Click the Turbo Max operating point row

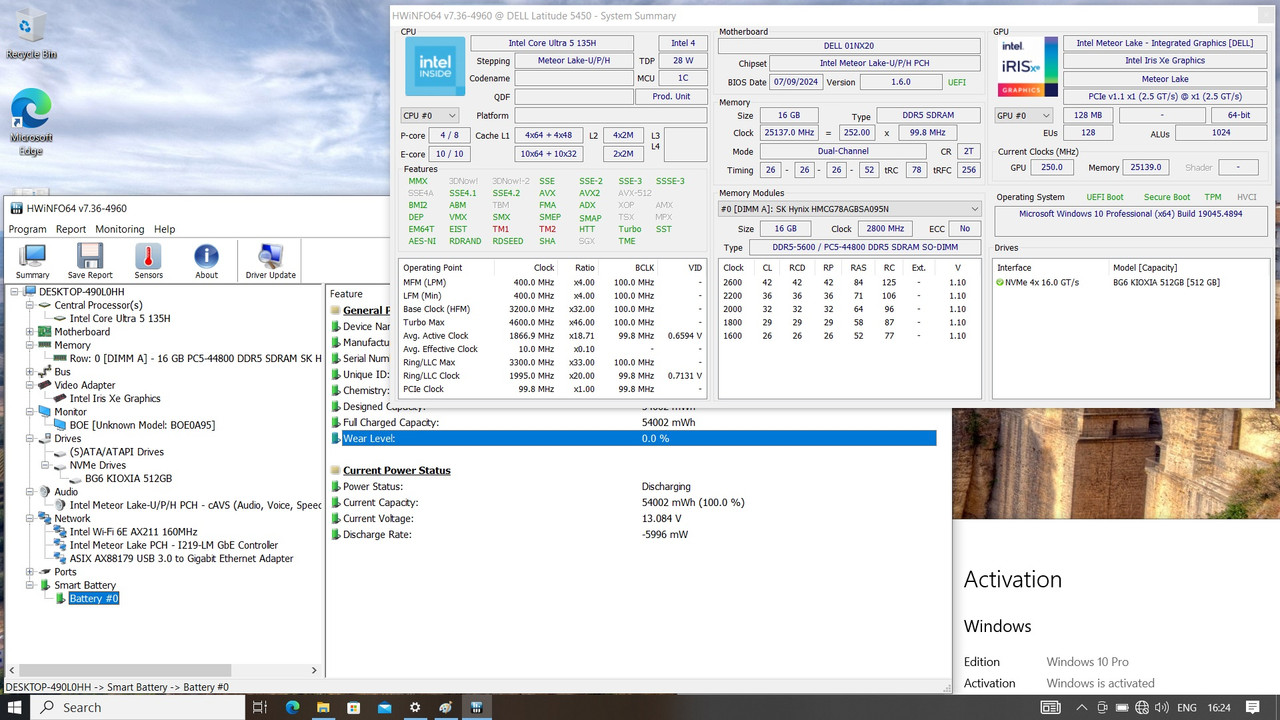552,323
